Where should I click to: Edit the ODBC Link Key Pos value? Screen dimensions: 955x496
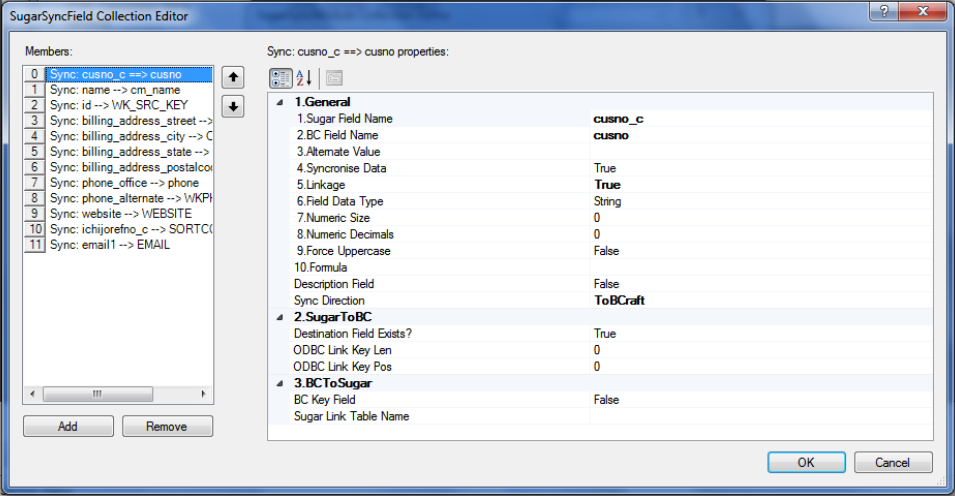pos(761,366)
